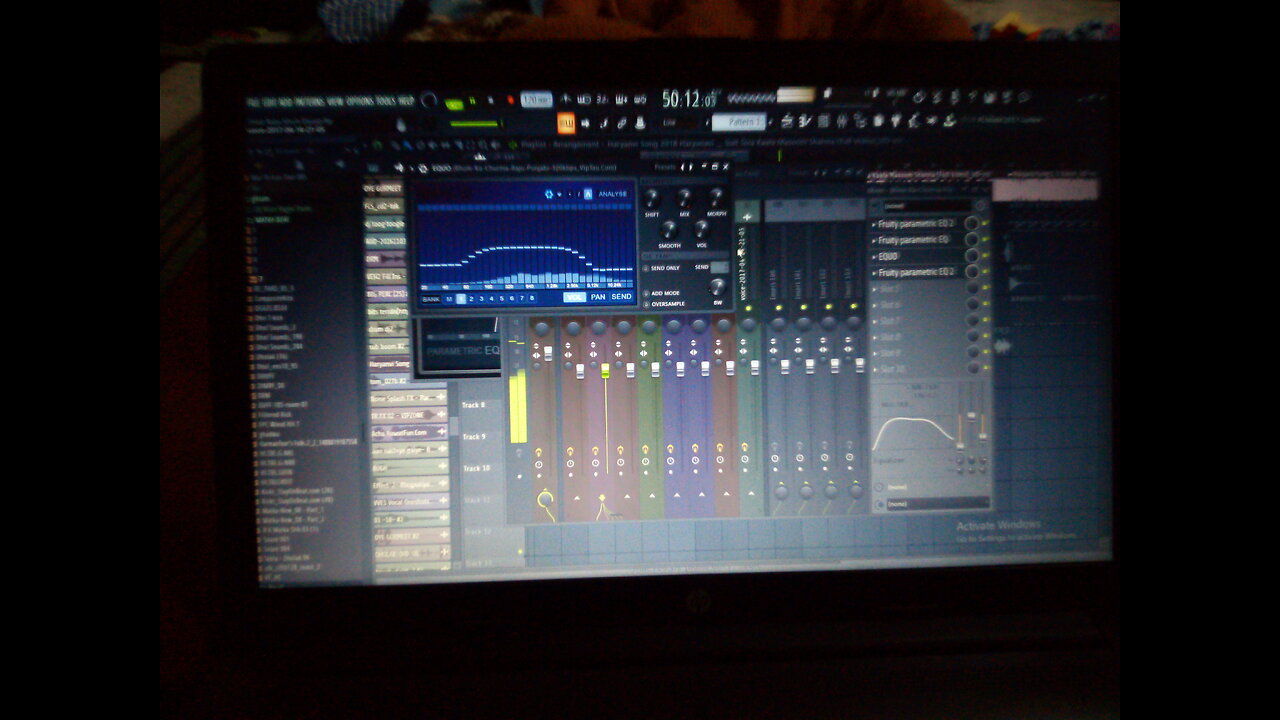
Task: Toggle the EQUO slot enable knob
Action: (972, 256)
